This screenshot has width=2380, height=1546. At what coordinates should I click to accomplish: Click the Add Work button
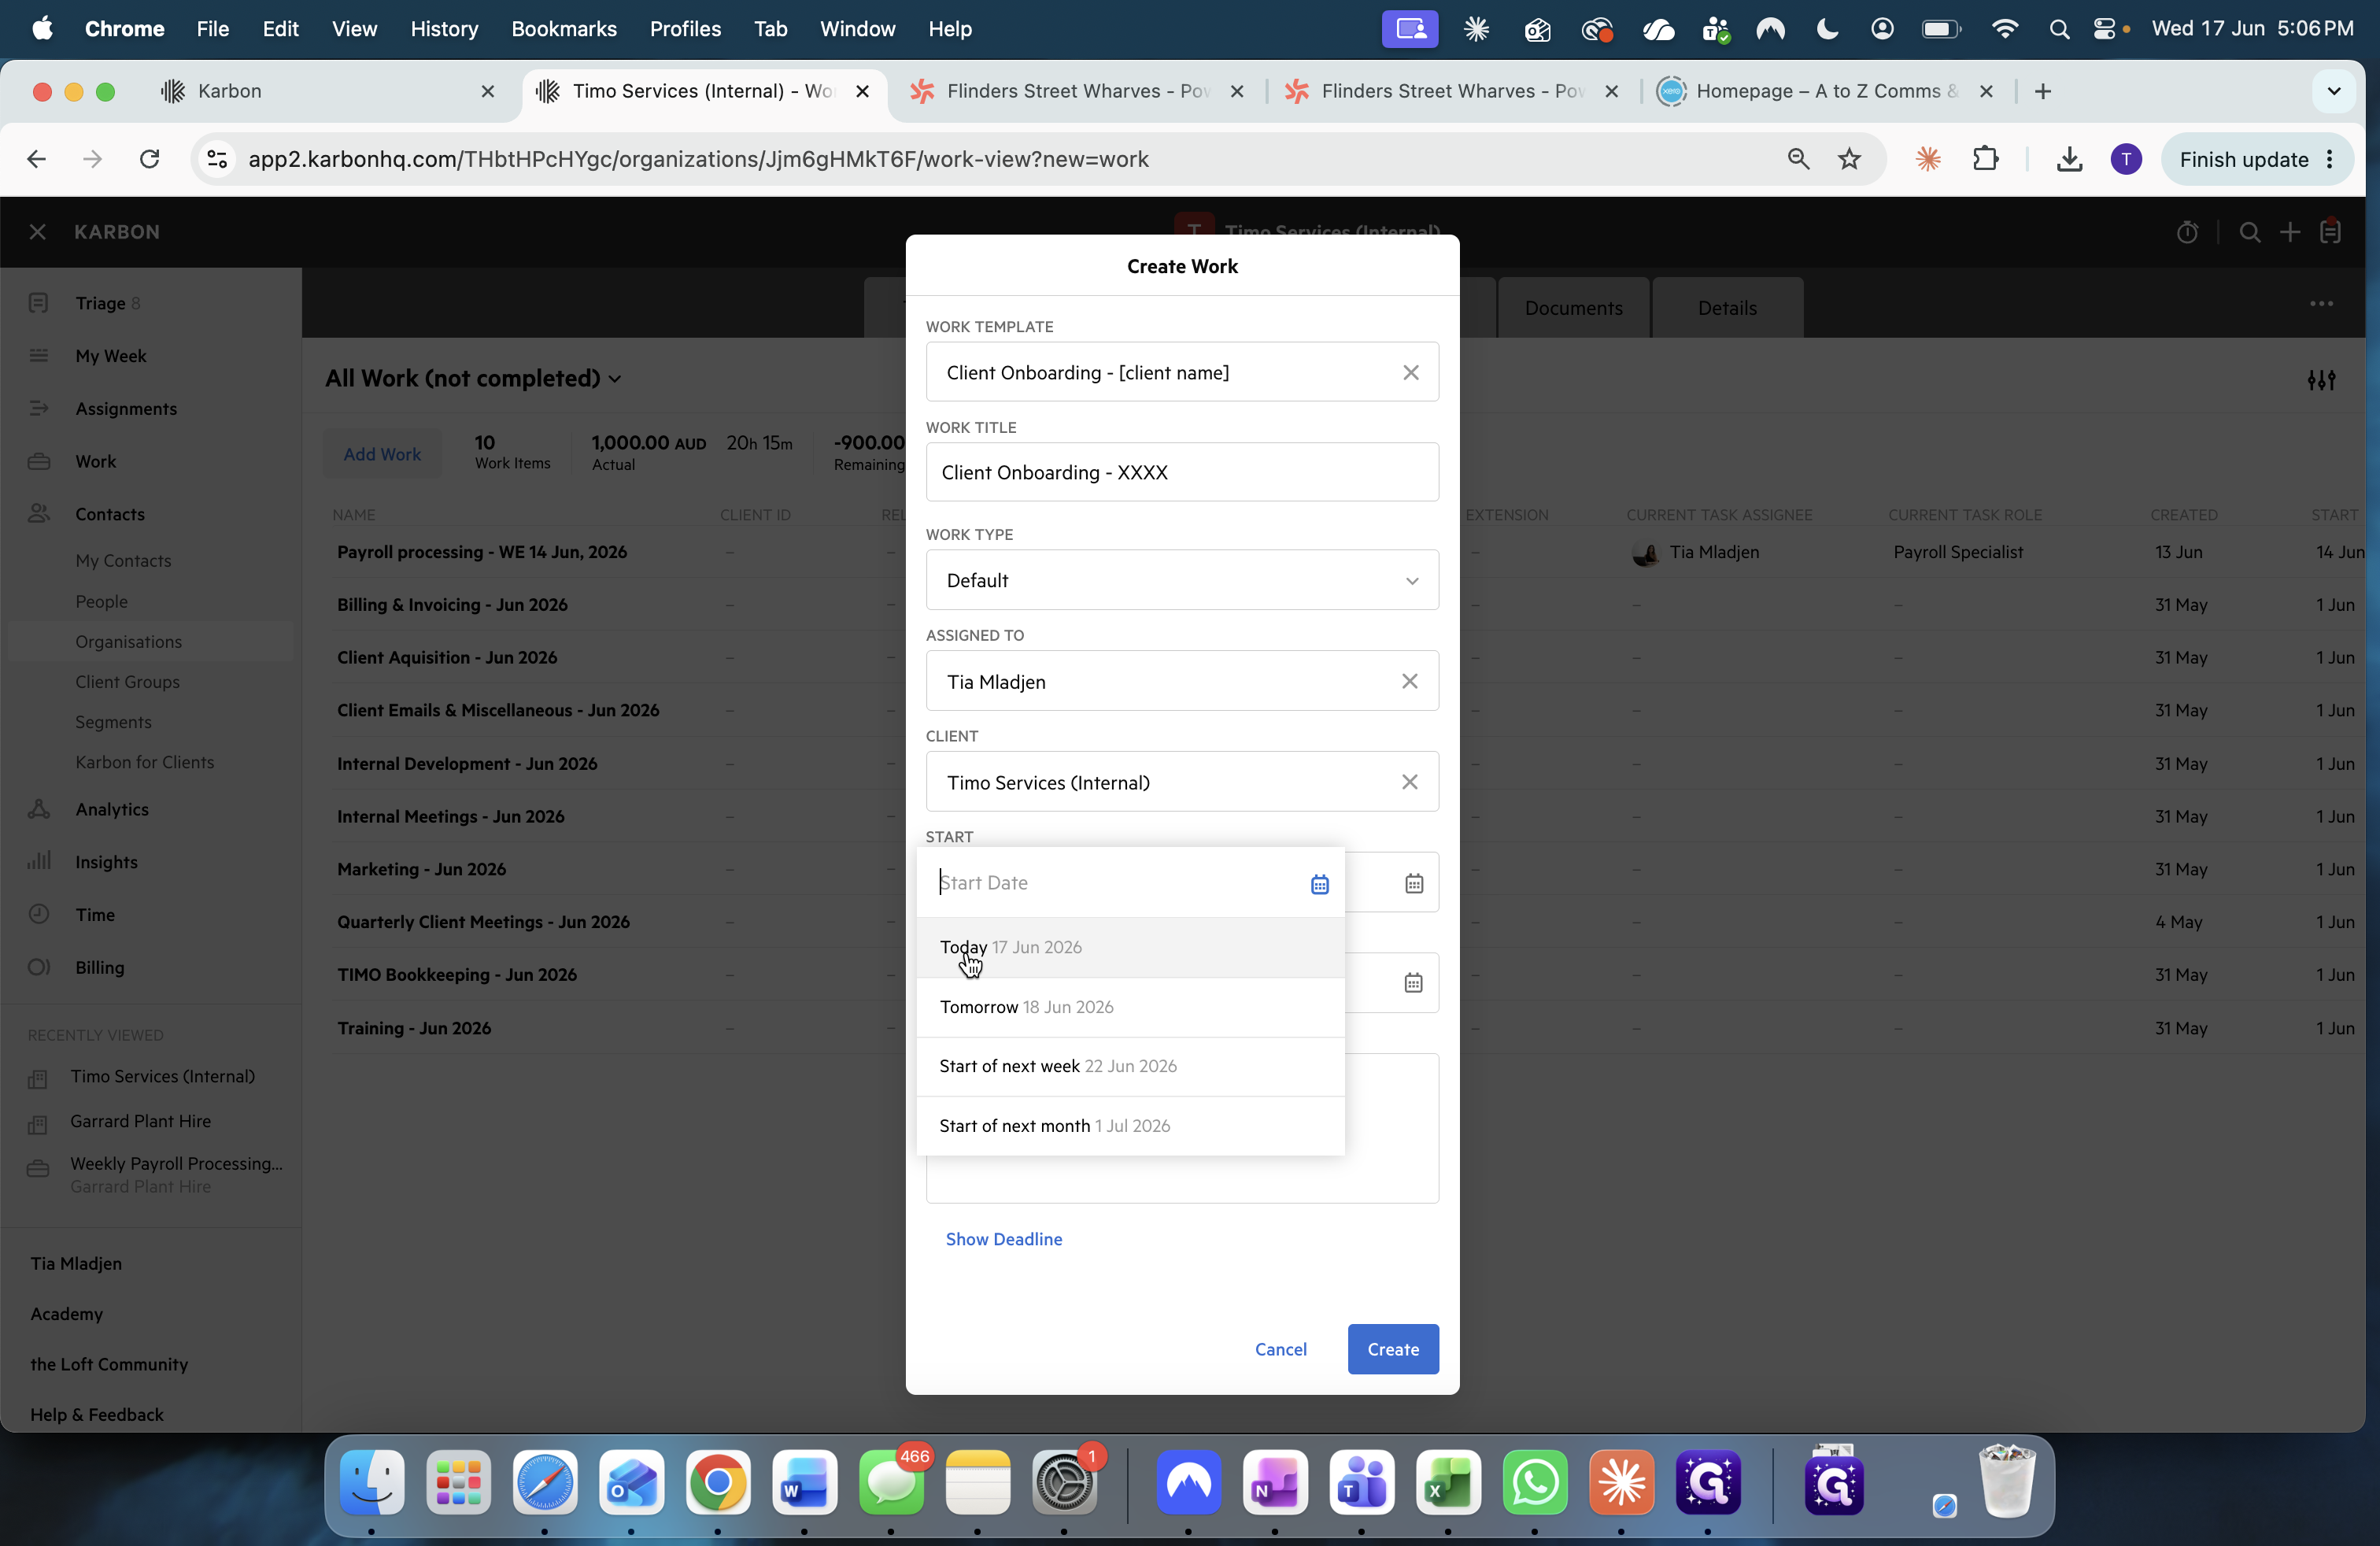coord(382,454)
